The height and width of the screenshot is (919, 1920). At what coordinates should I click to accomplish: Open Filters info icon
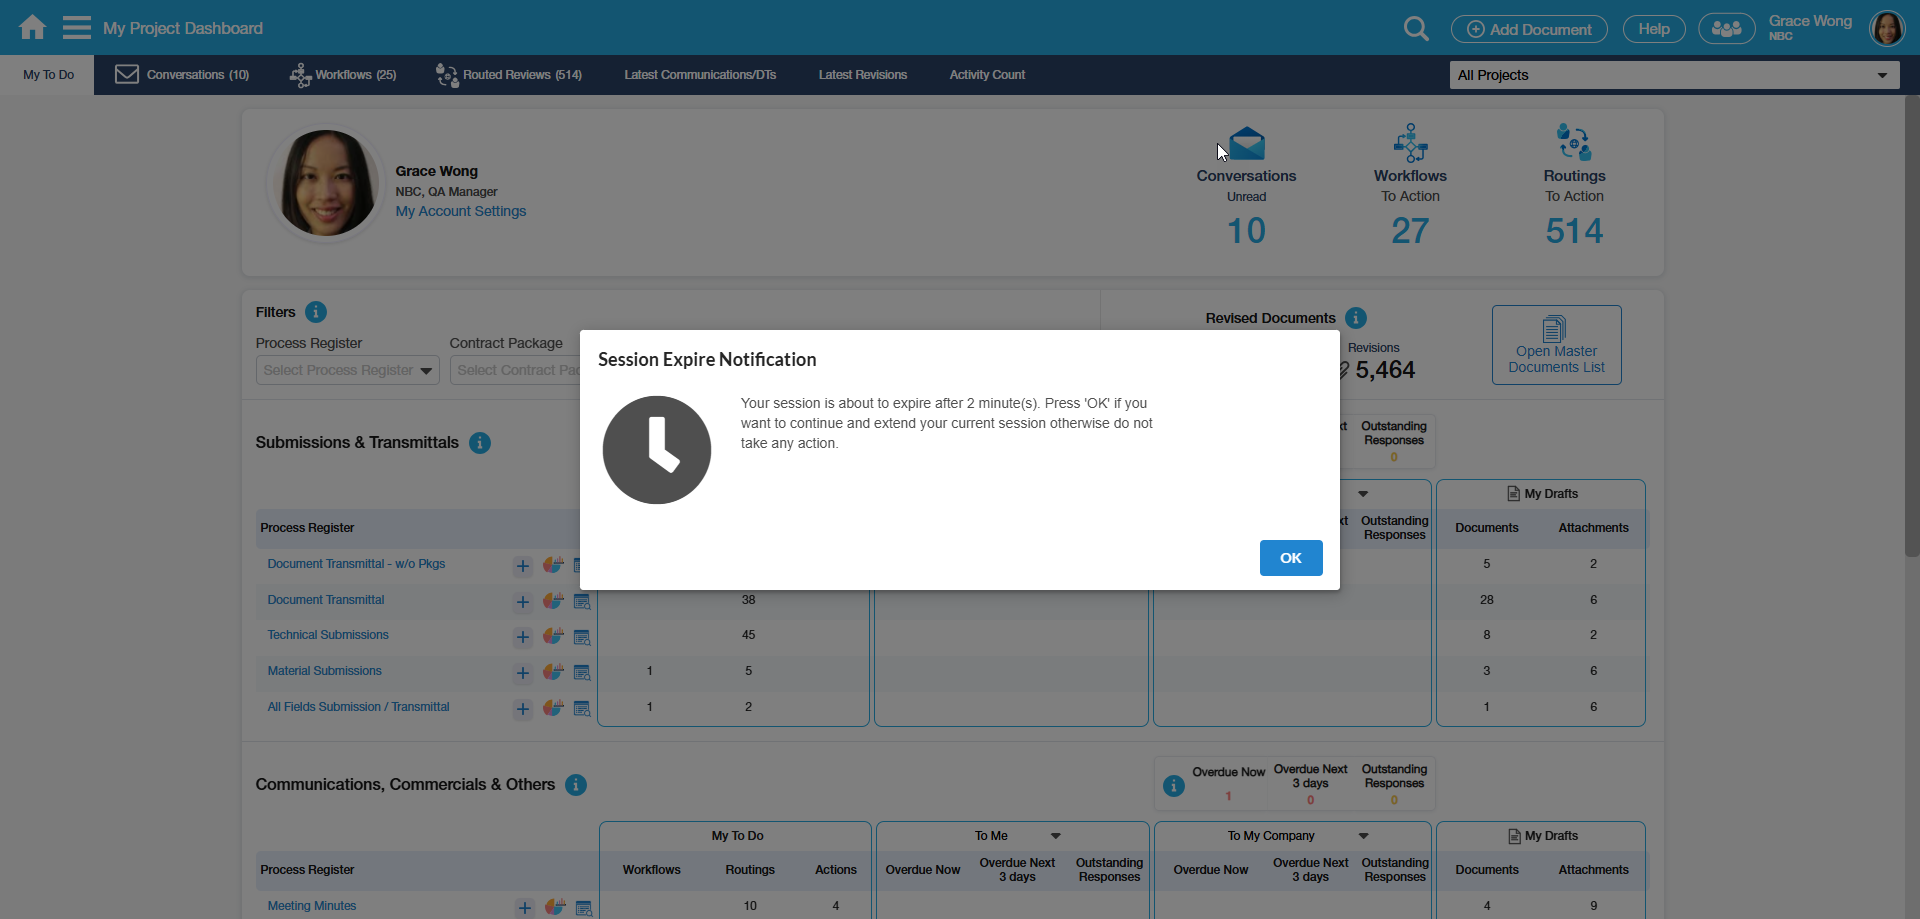pyautogui.click(x=316, y=312)
